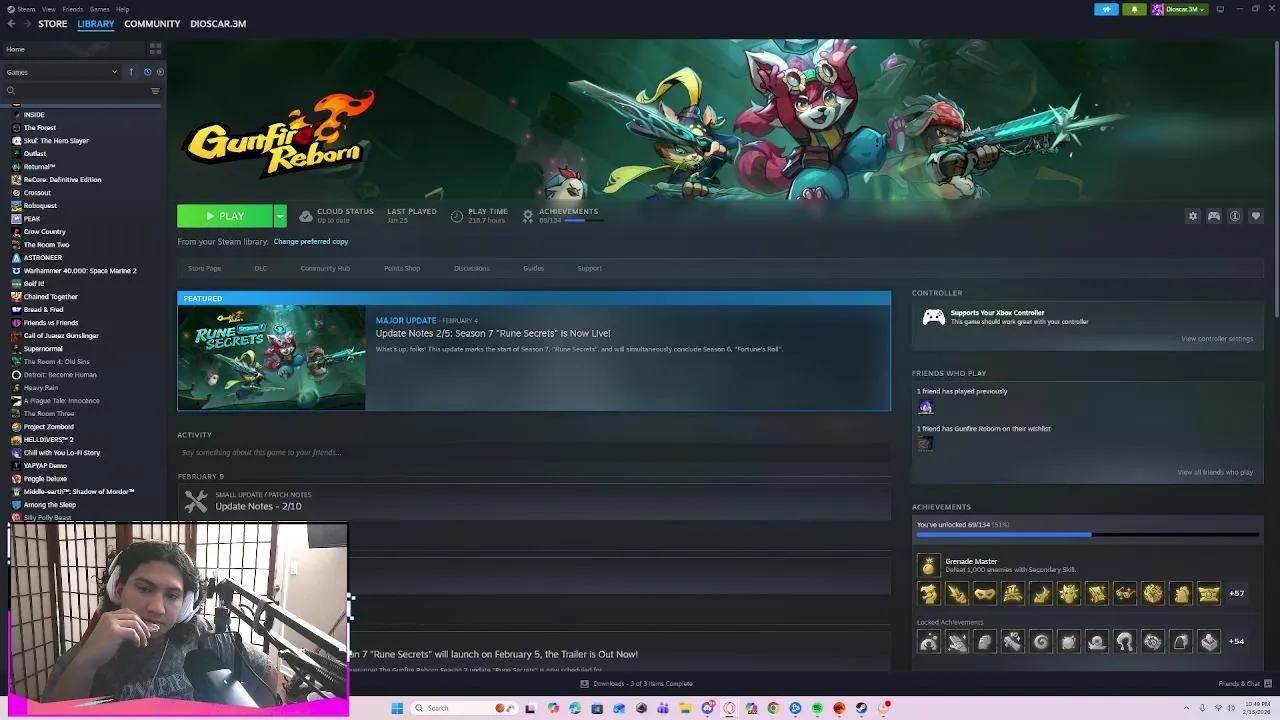
Task: Select Project Zomboid in the game list
Action: [49, 427]
